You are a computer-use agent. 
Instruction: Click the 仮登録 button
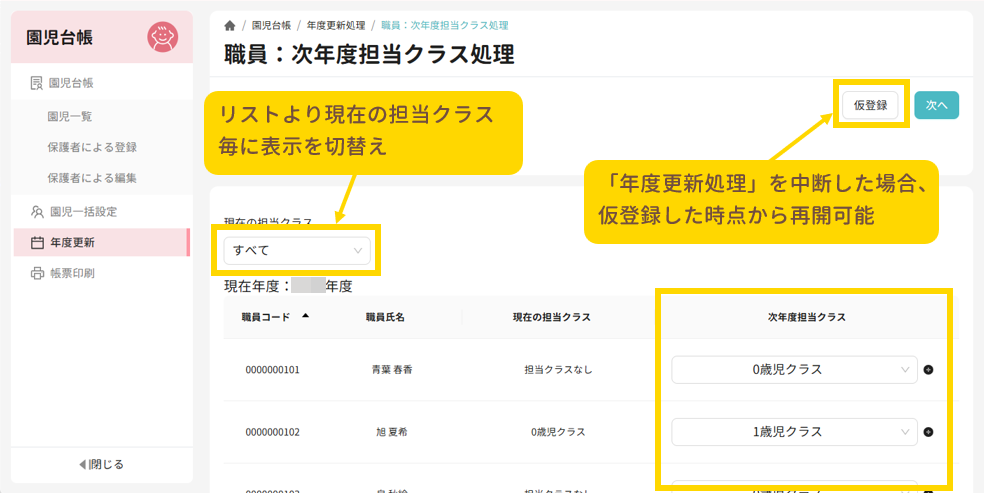[870, 105]
